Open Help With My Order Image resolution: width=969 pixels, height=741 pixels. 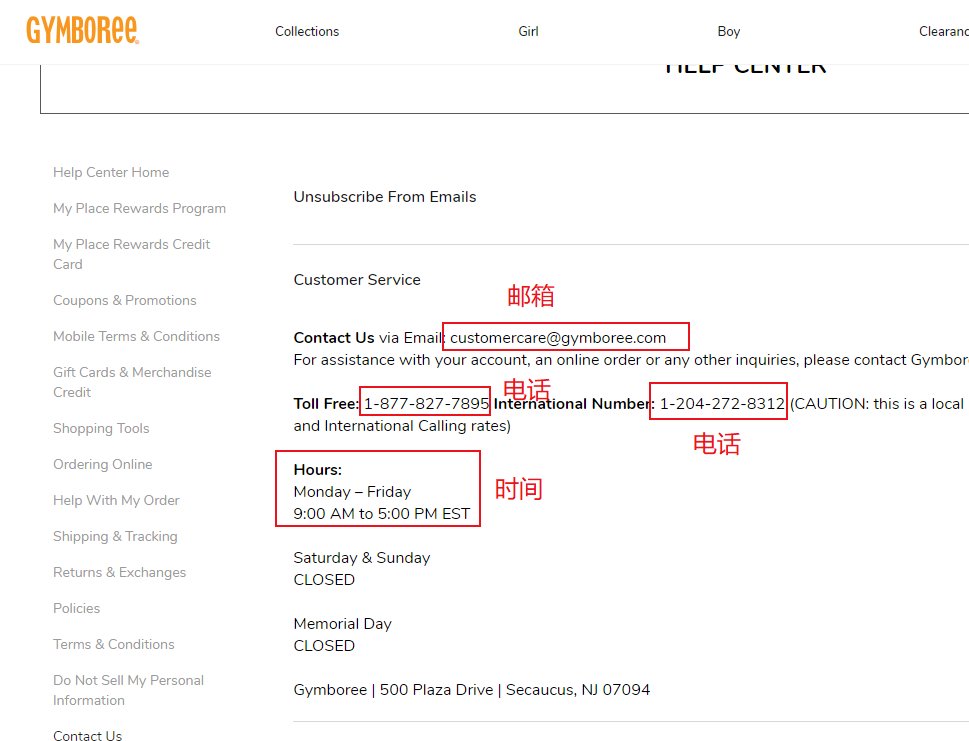pyautogui.click(x=116, y=500)
